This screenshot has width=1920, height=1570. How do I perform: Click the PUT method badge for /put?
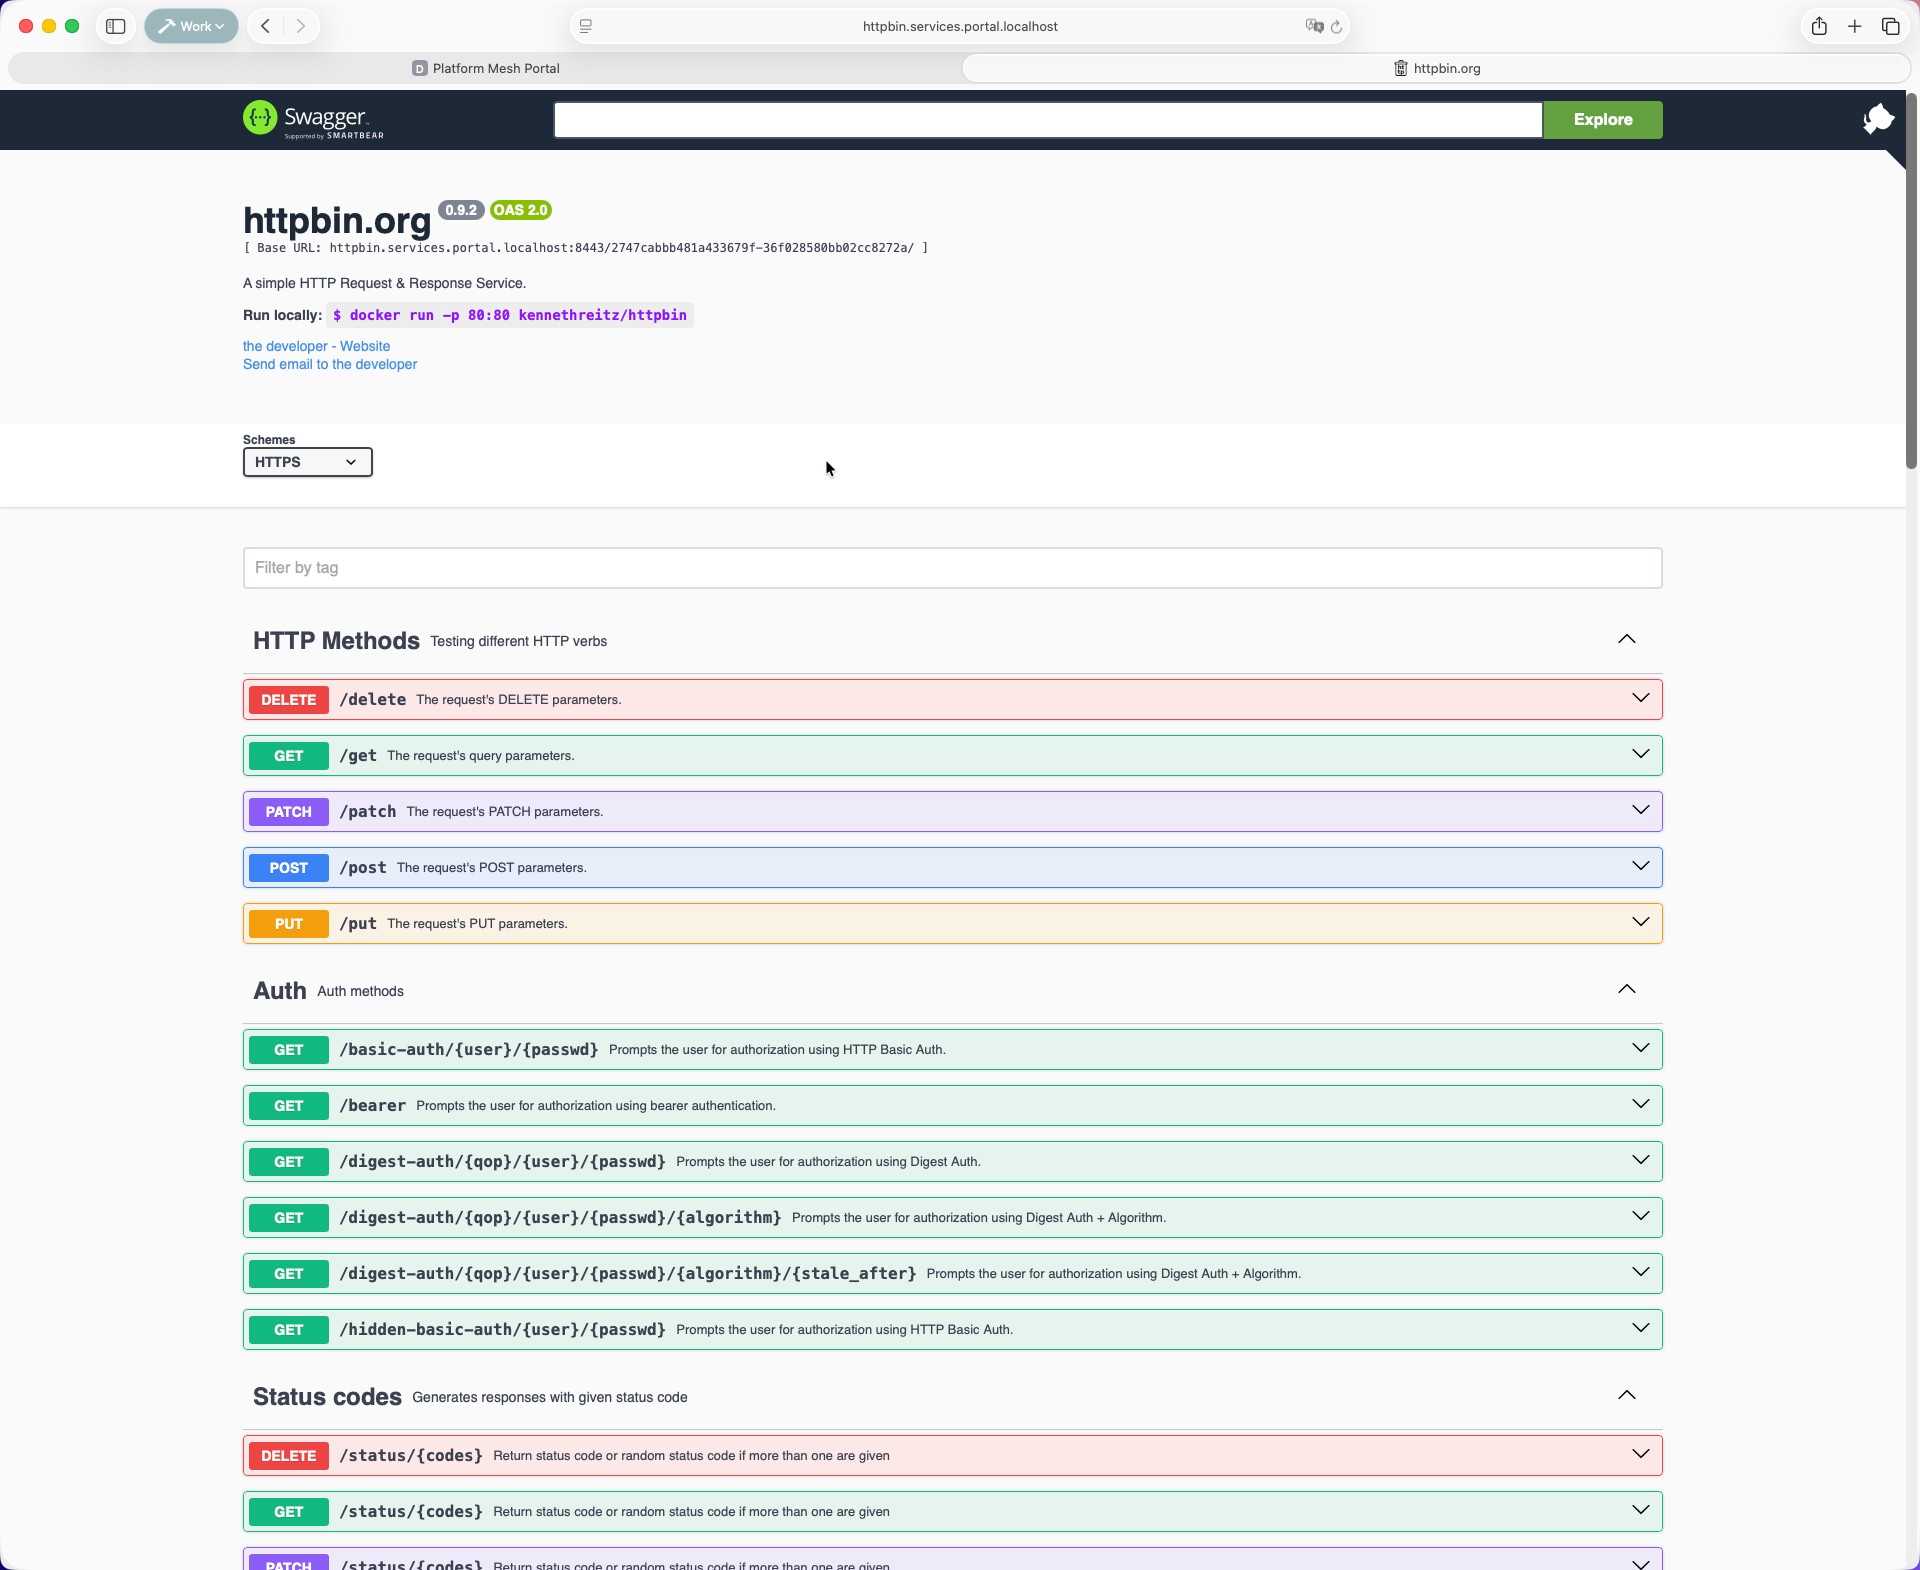[289, 924]
